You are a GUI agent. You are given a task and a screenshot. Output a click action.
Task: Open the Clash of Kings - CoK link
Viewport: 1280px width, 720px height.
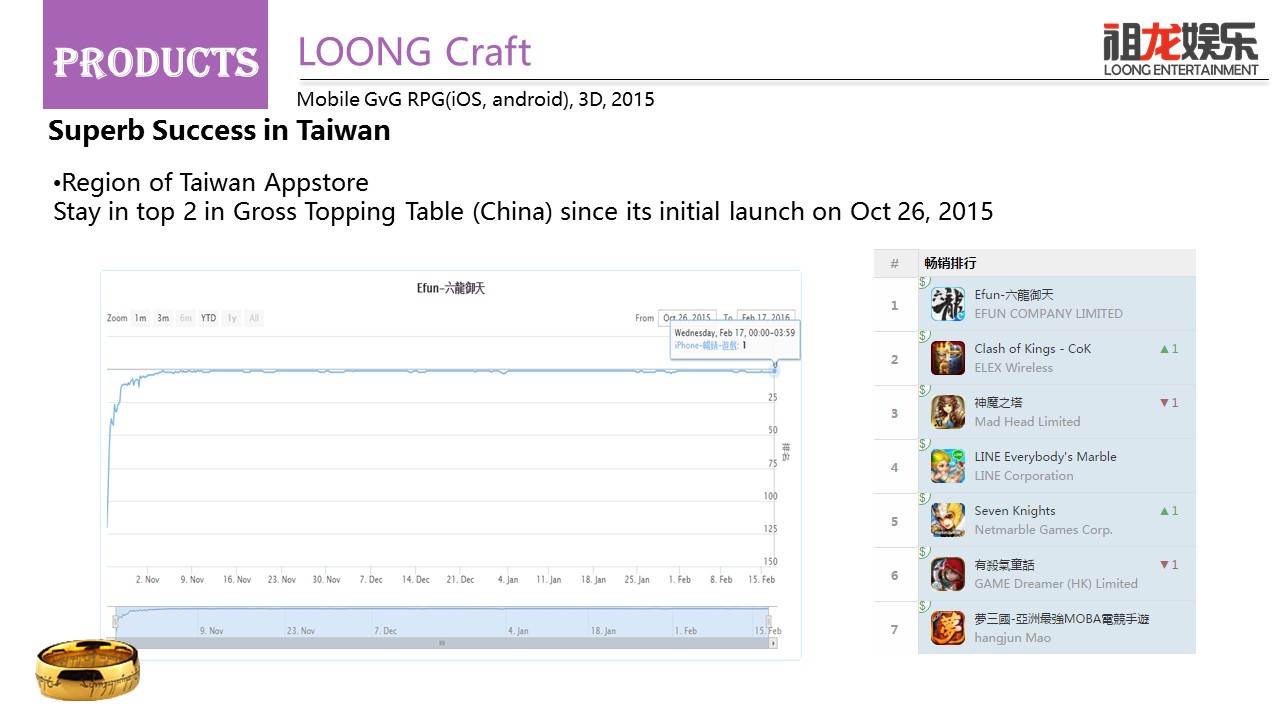(1033, 349)
